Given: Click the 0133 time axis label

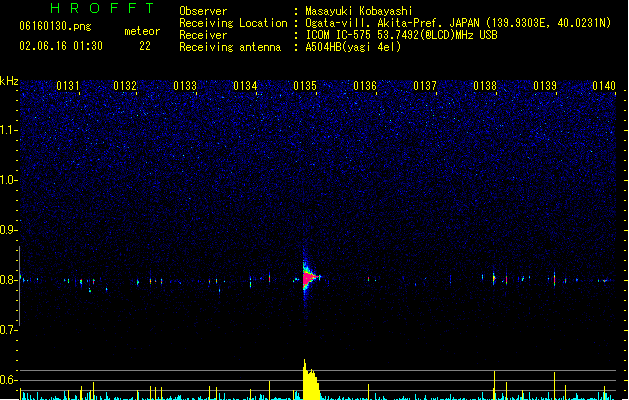Looking at the screenshot, I should click(185, 86).
